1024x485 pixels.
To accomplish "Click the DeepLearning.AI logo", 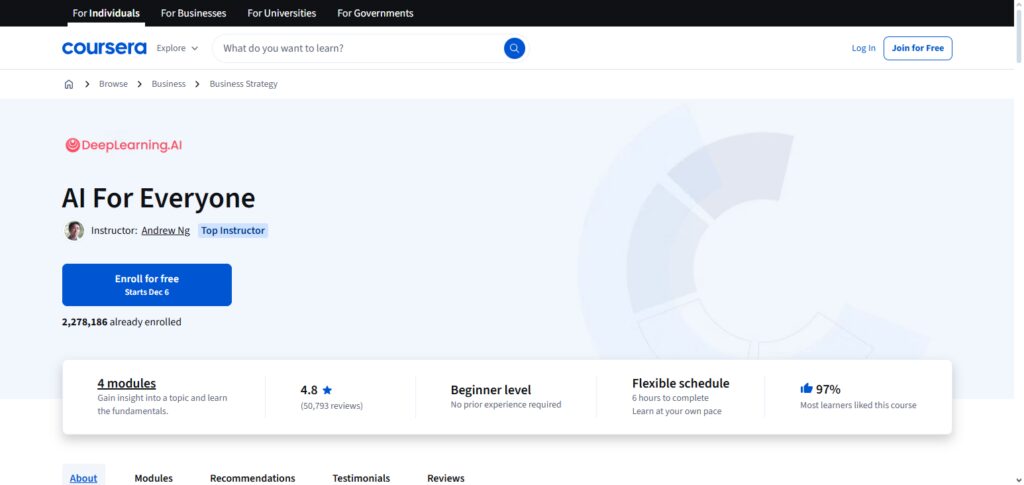I will coord(123,146).
